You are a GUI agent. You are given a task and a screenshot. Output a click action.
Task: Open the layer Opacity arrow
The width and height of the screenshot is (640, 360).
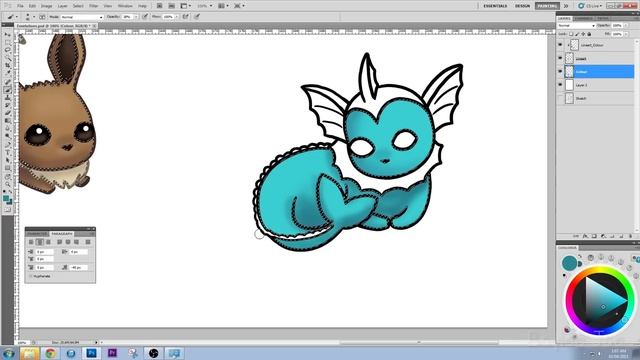click(x=626, y=25)
